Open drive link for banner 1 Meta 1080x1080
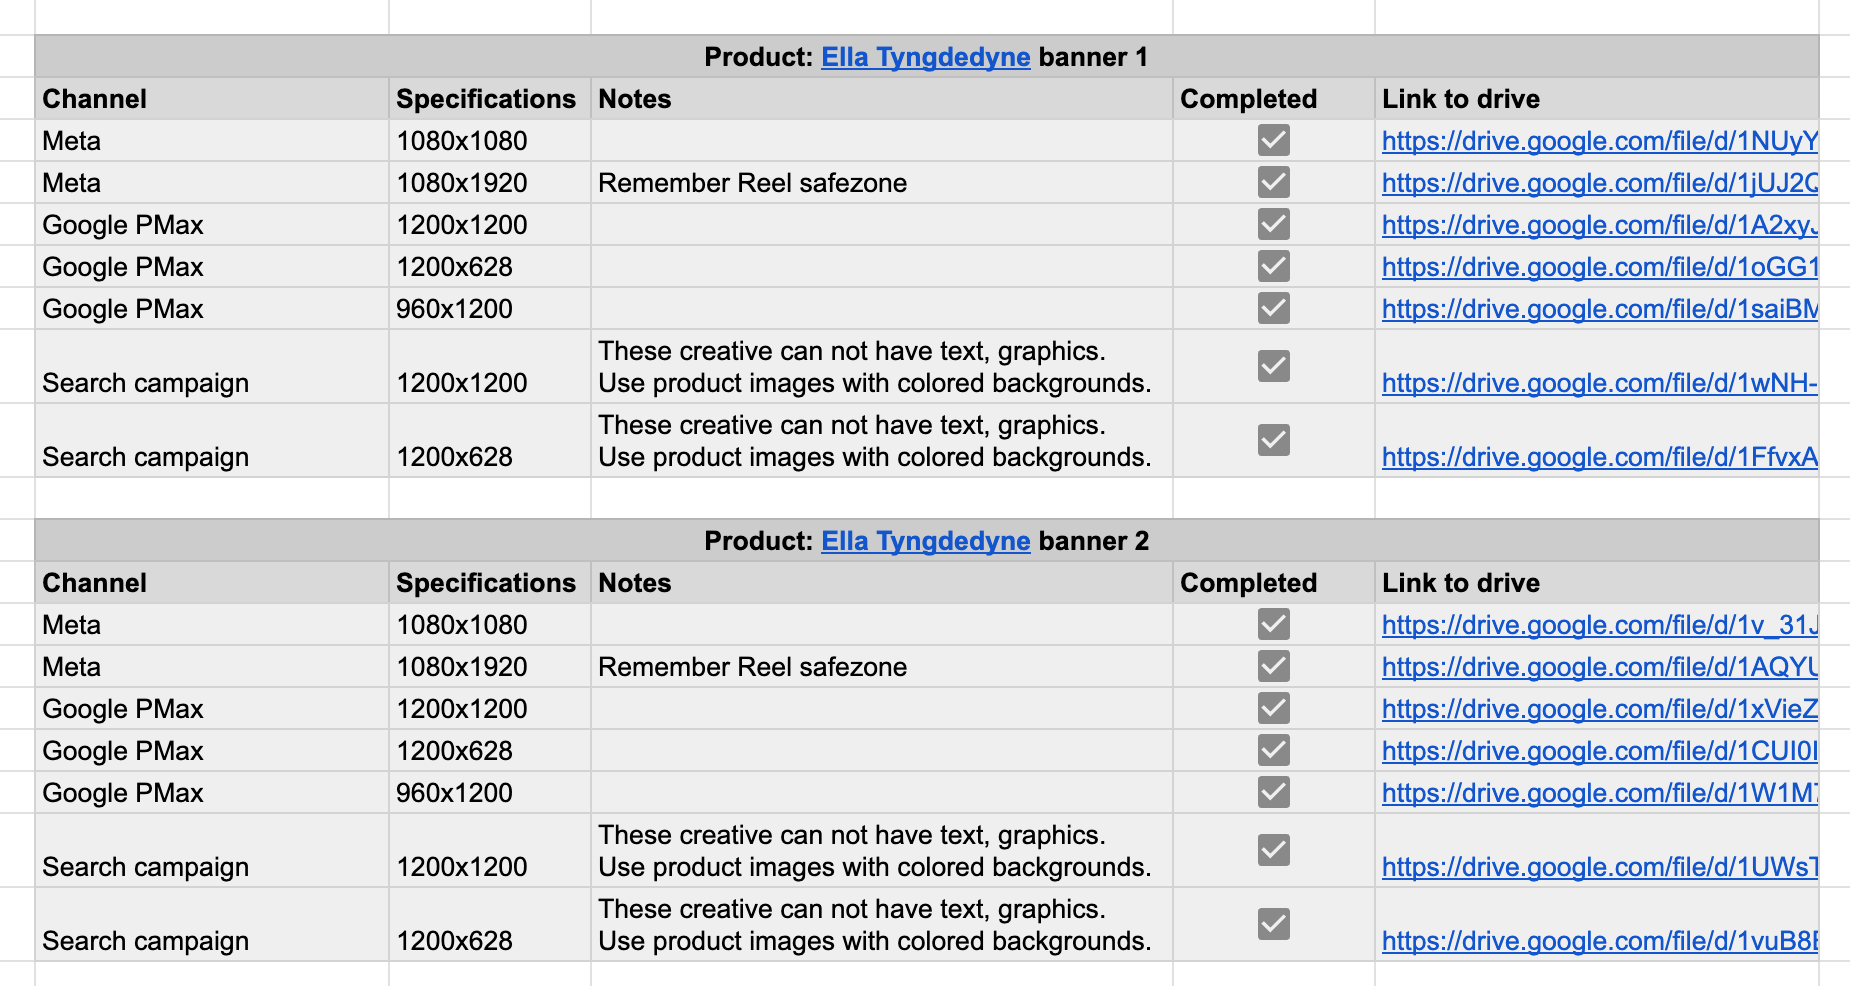 (x=1599, y=141)
